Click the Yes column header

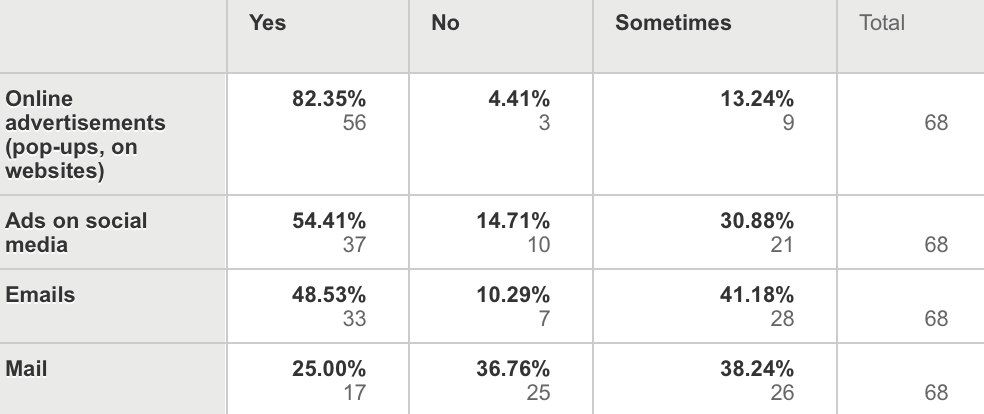(x=268, y=23)
